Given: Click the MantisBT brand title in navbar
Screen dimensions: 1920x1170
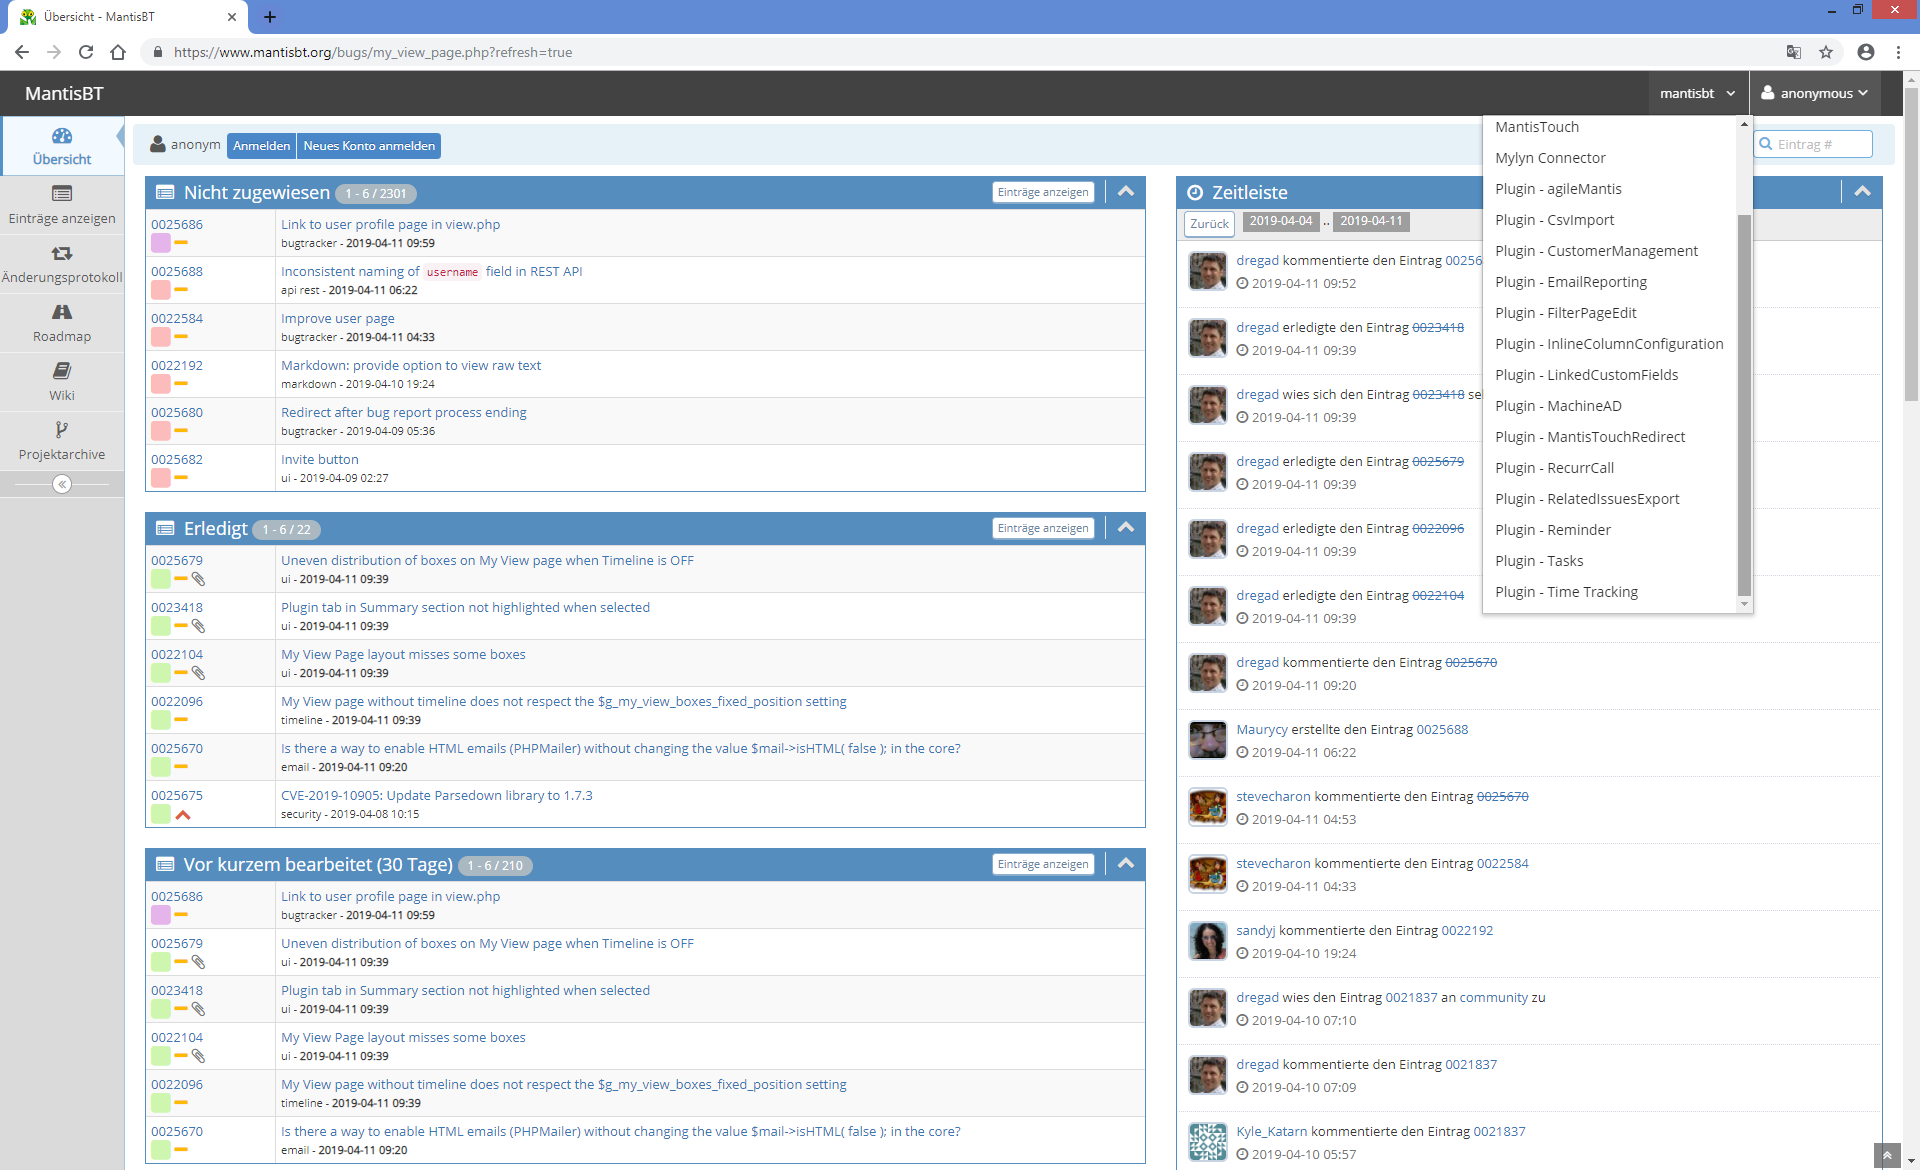Looking at the screenshot, I should point(64,93).
